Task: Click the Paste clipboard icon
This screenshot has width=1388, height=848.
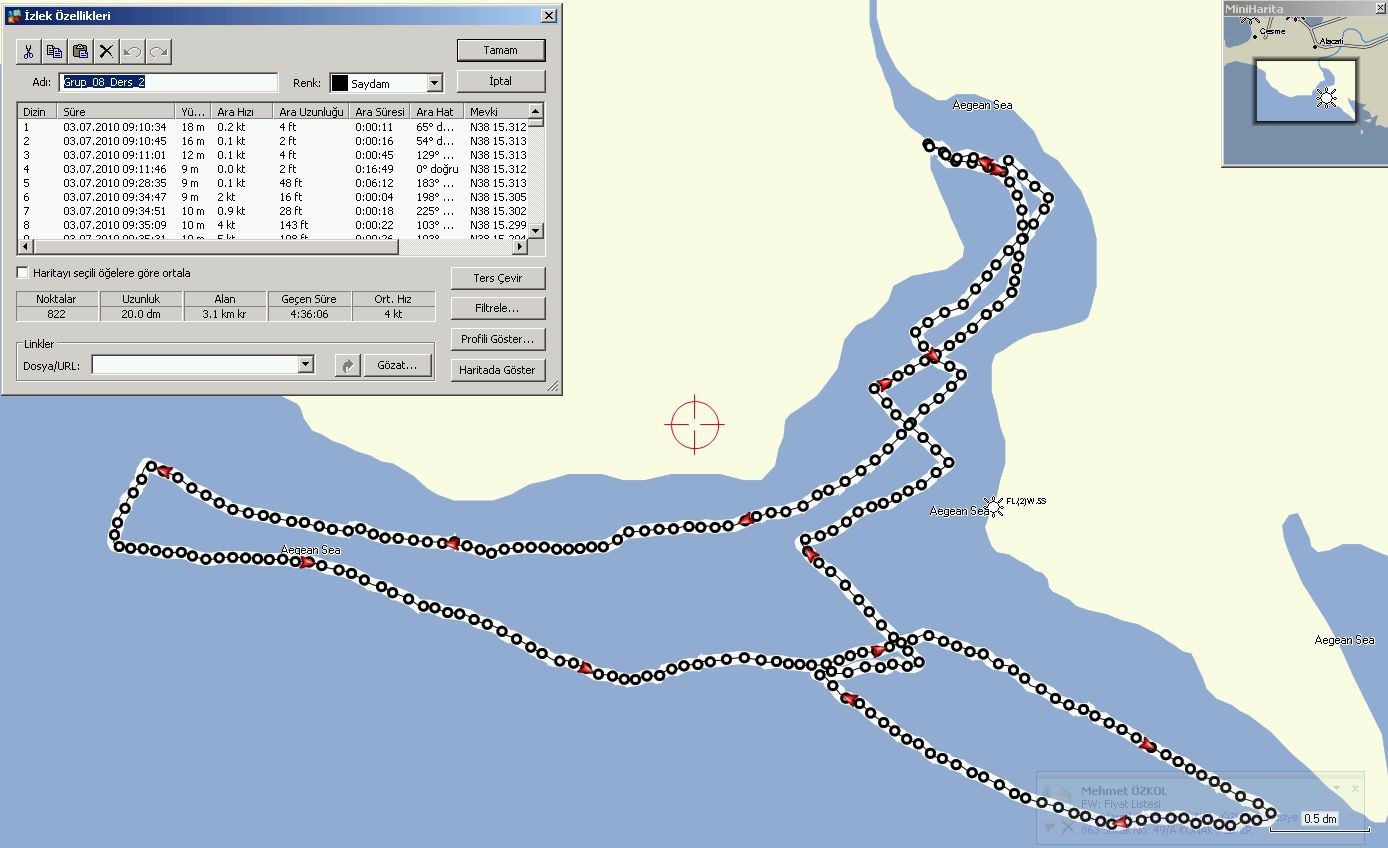Action: coord(81,51)
